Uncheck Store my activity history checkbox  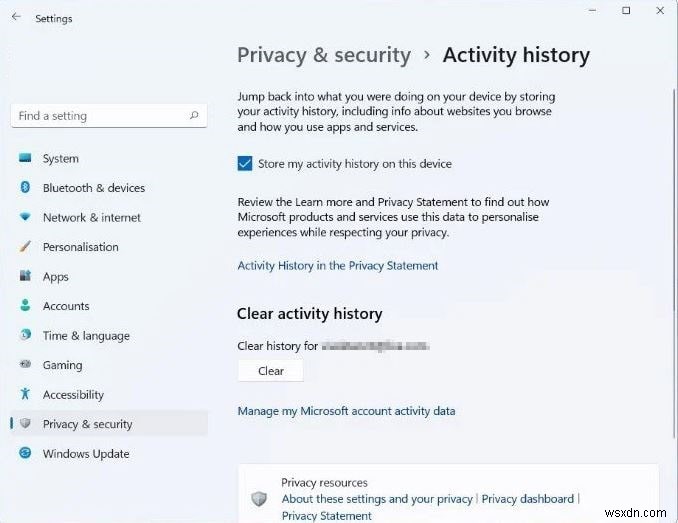(x=245, y=164)
